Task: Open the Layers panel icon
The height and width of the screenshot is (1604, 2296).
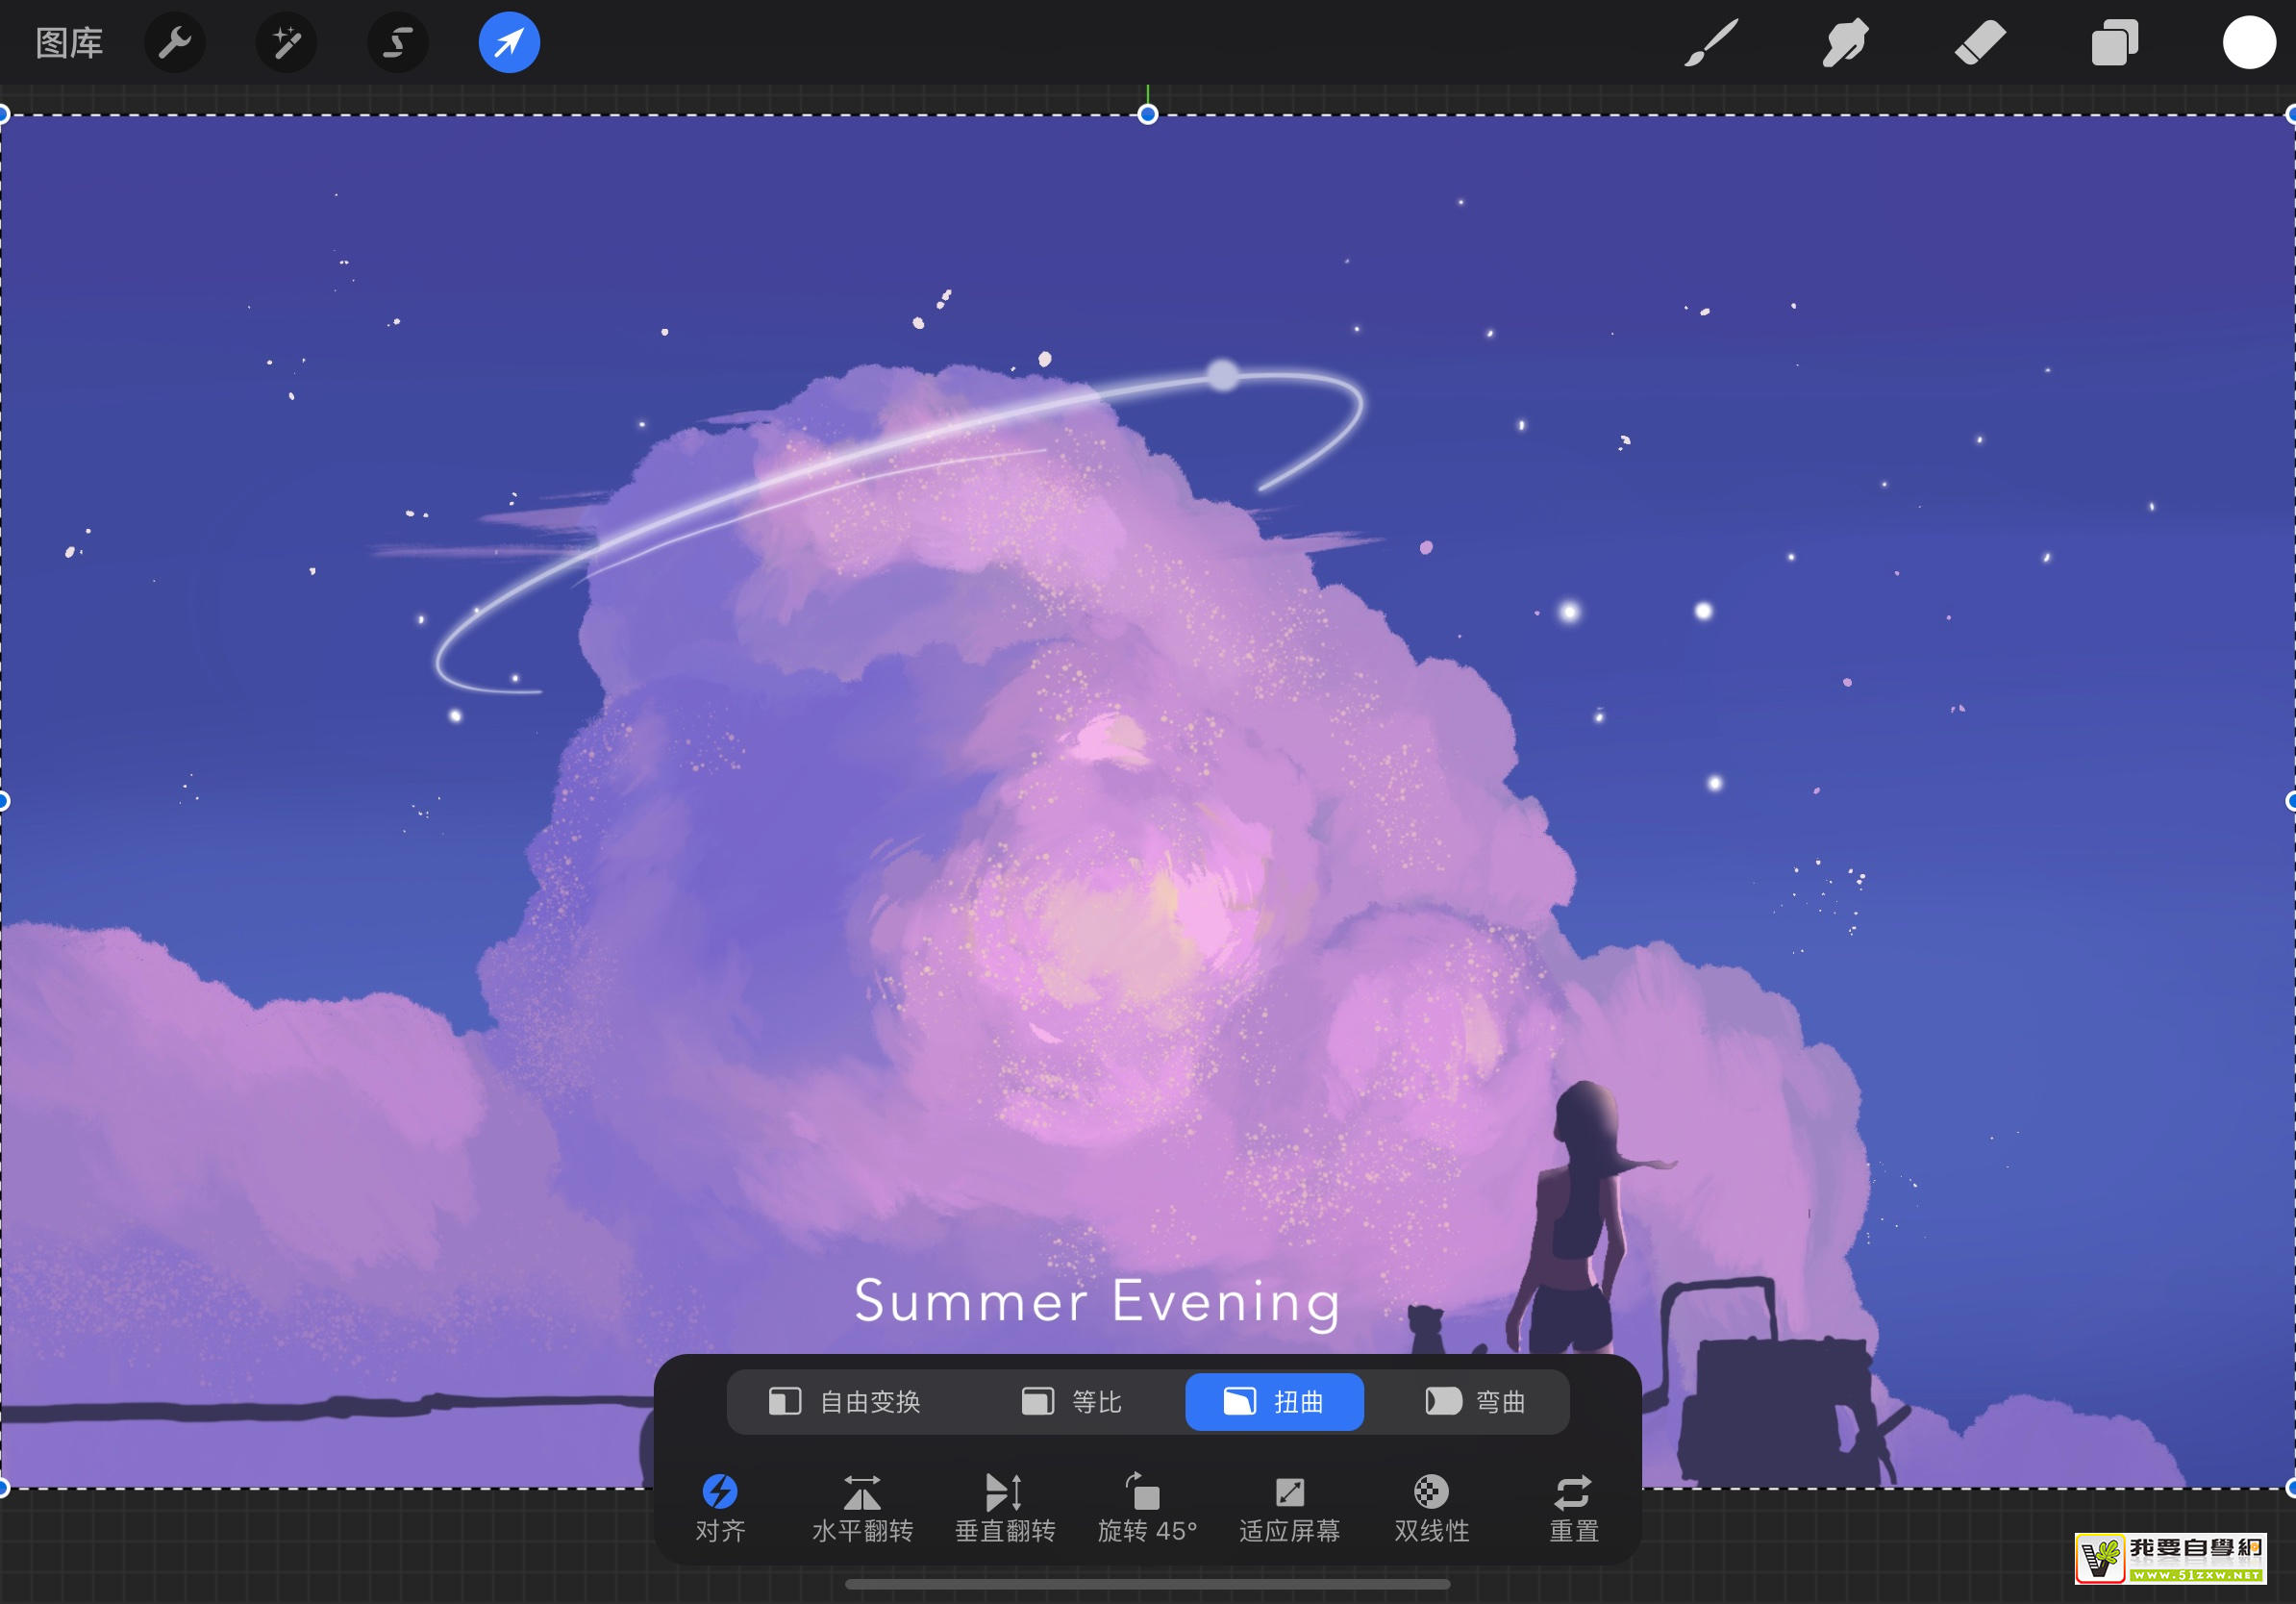Action: [x=2114, y=43]
